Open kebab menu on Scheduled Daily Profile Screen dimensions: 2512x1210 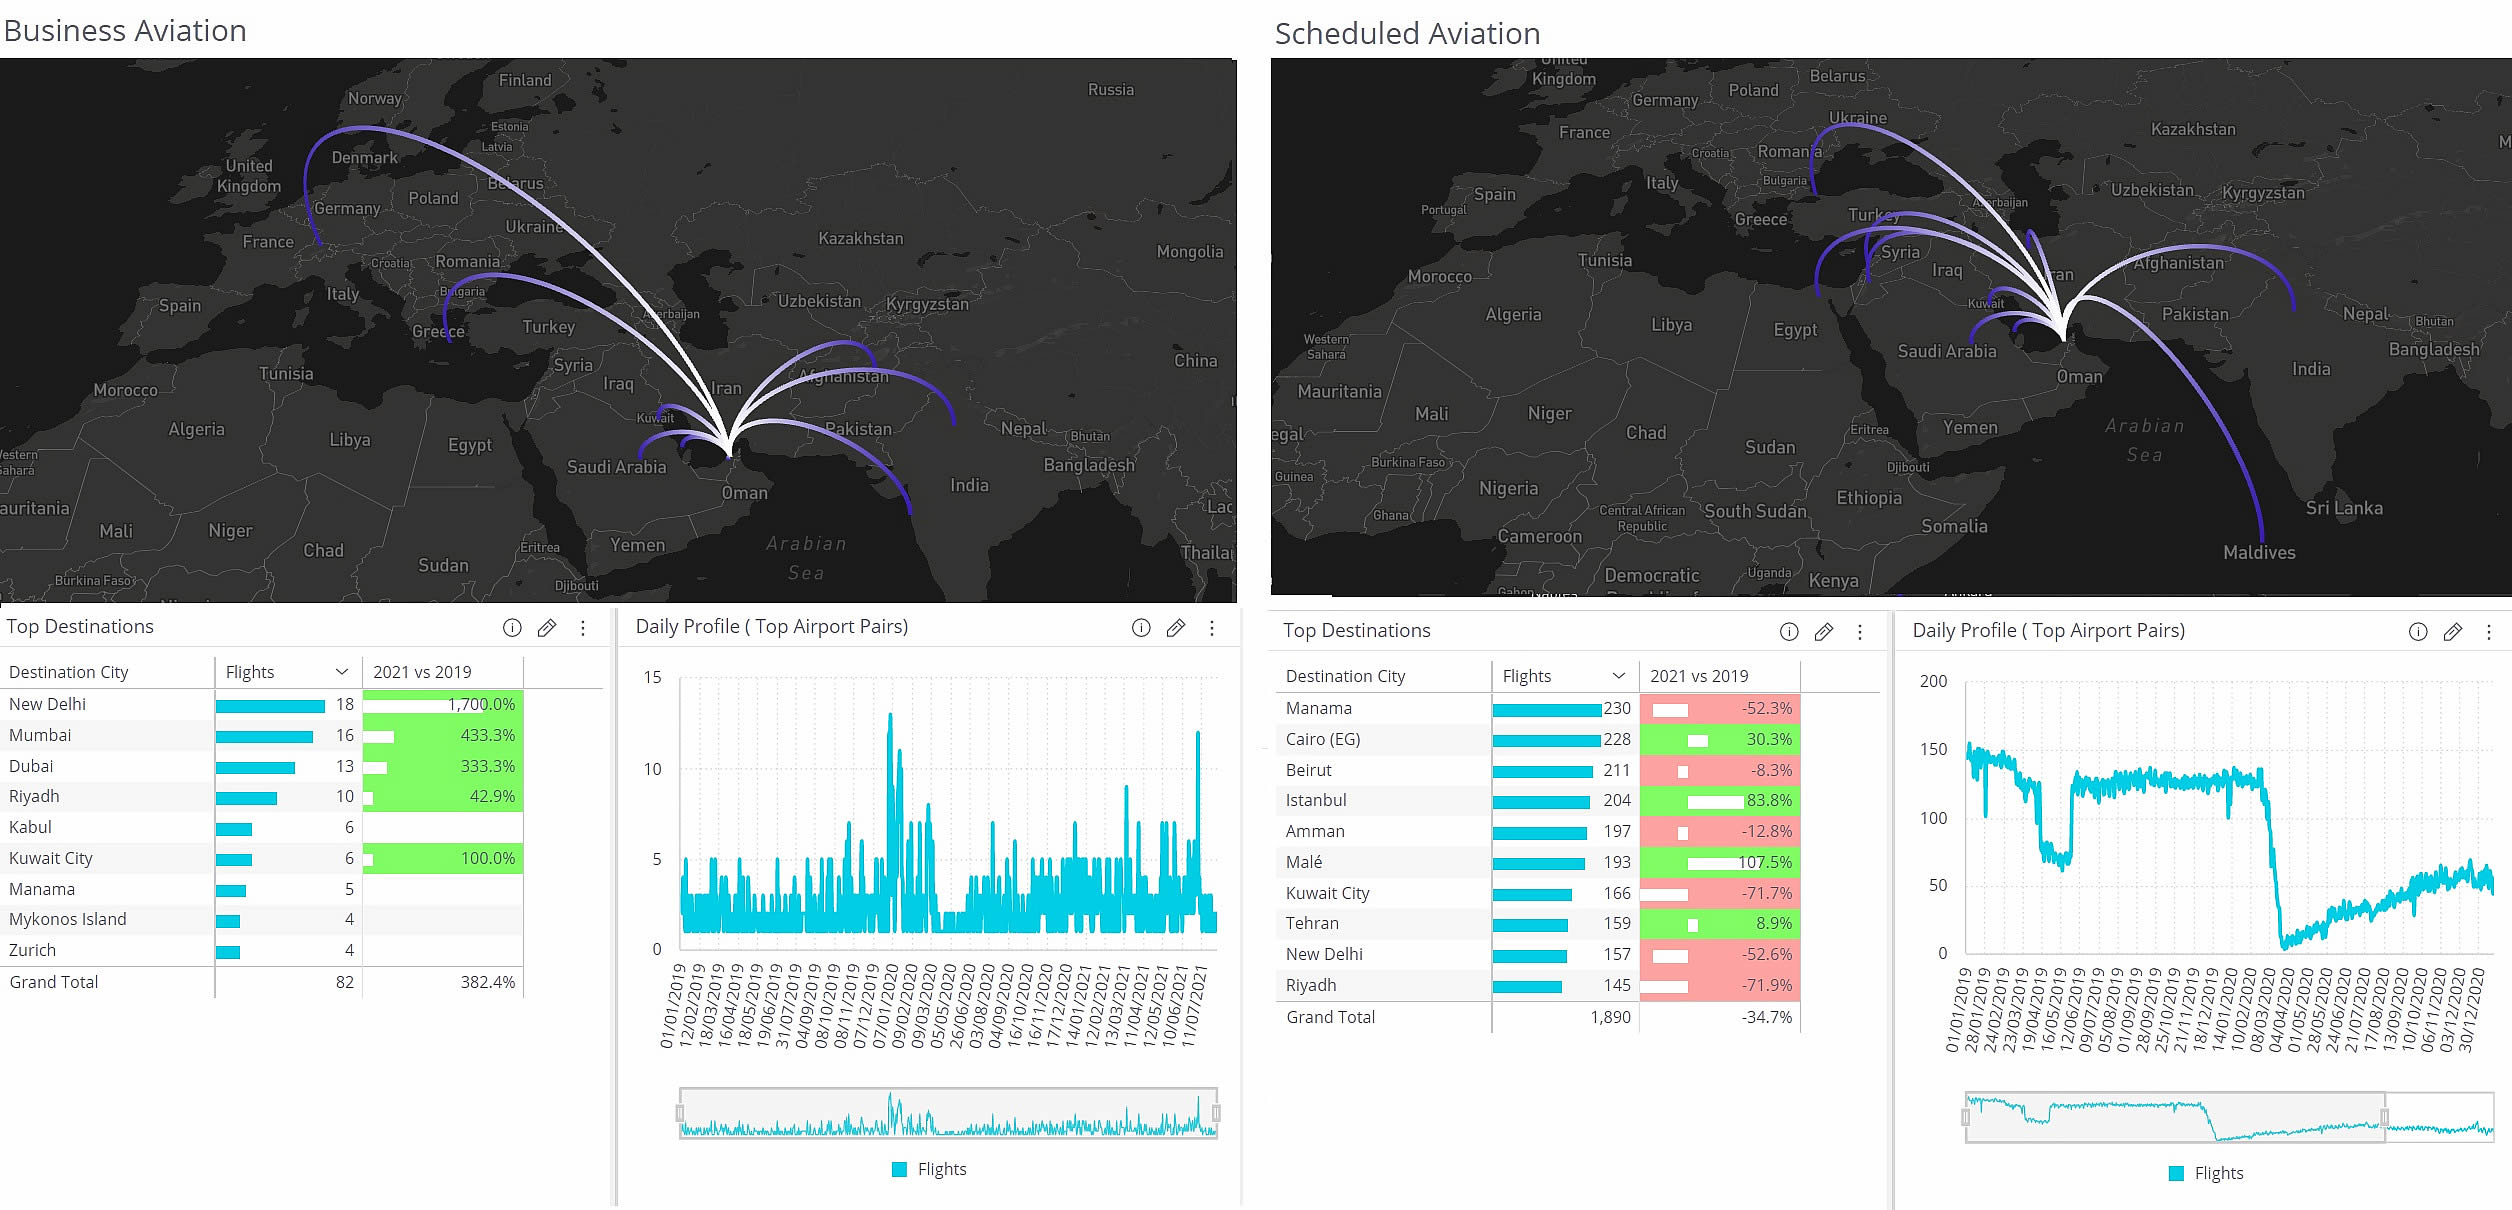point(2489,632)
